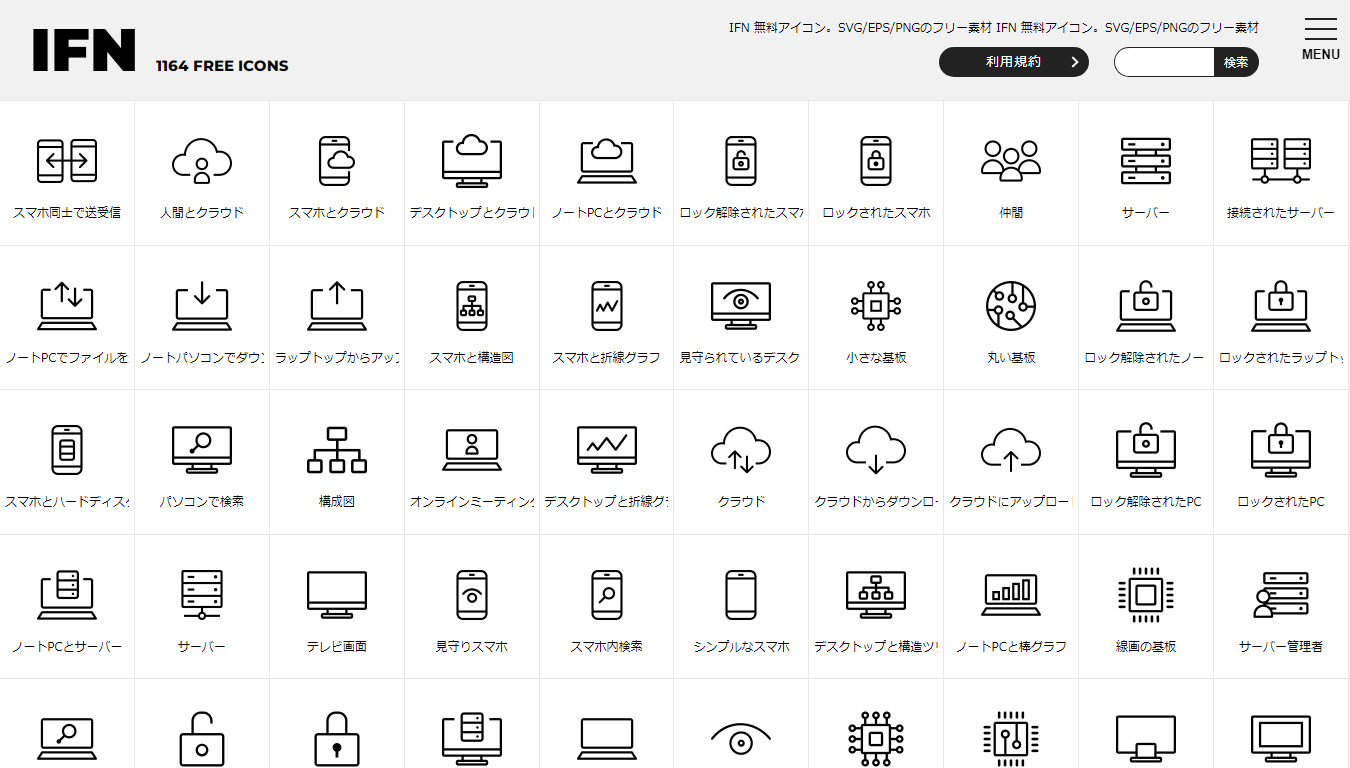The image size is (1350, 768).
Task: Choose the 小さな基板 chip icon
Action: coord(876,306)
